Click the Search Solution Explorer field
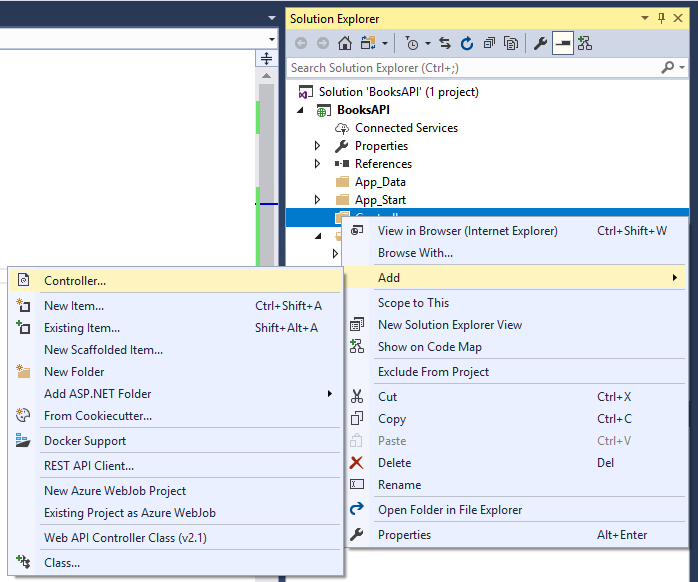This screenshot has width=698, height=582. pyautogui.click(x=470, y=68)
